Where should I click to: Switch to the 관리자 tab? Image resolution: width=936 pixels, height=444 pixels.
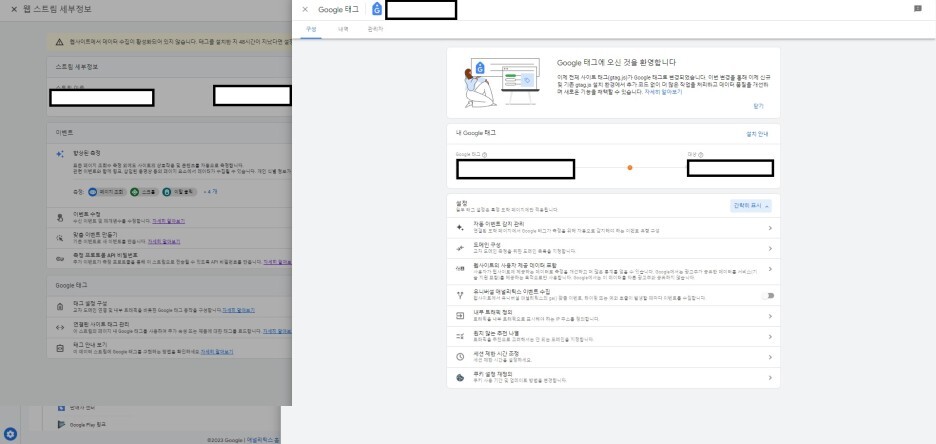pyautogui.click(x=375, y=29)
